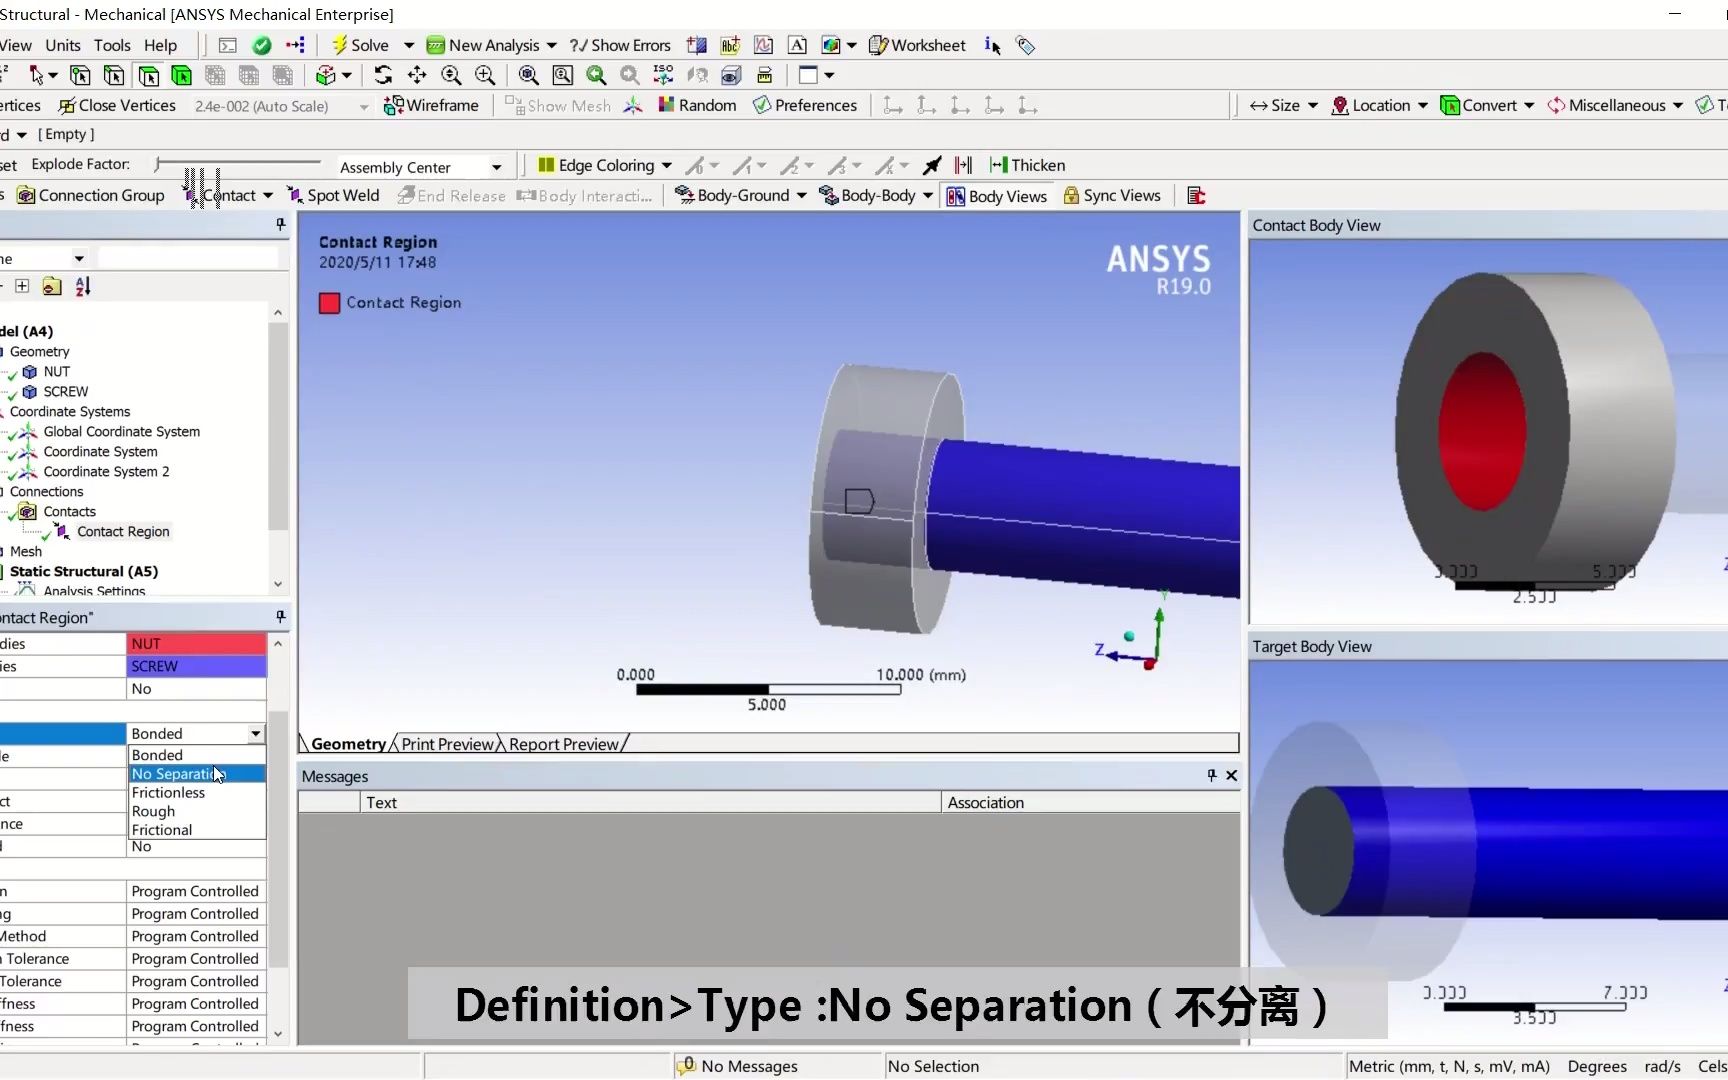Screen dimensions: 1728x1080
Task: Toggle the Thicken option
Action: coord(1027,165)
